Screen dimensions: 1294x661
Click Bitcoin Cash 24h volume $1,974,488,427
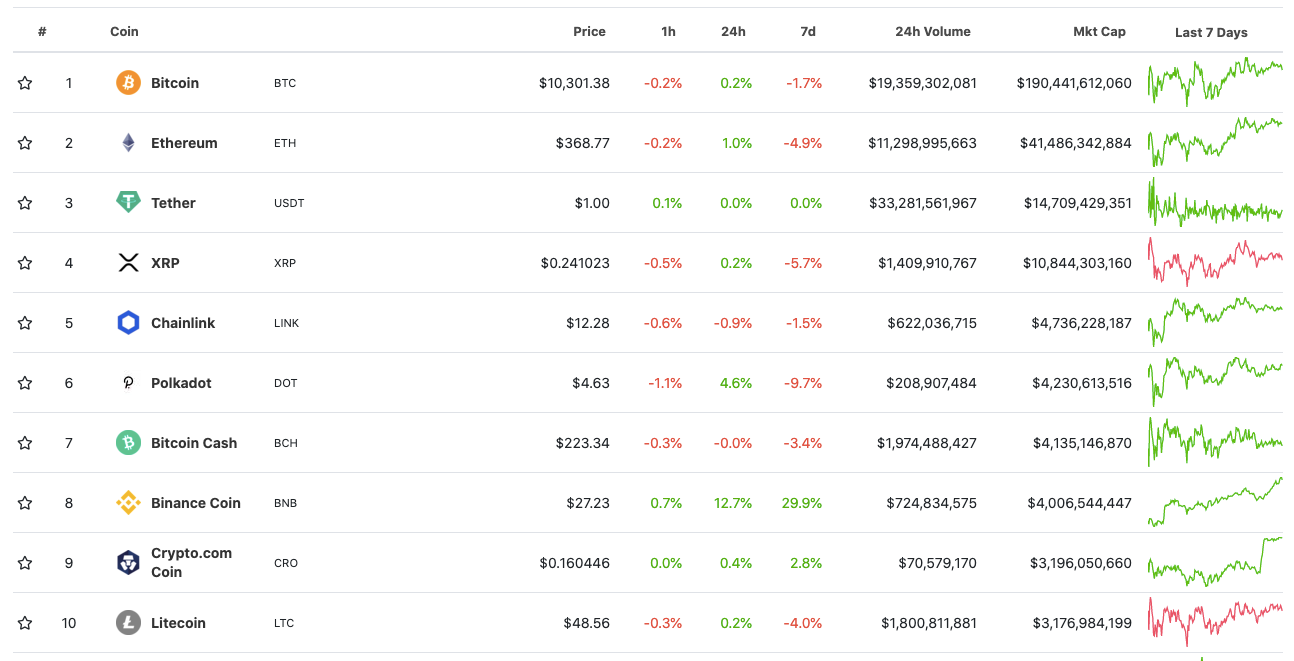tap(927, 443)
